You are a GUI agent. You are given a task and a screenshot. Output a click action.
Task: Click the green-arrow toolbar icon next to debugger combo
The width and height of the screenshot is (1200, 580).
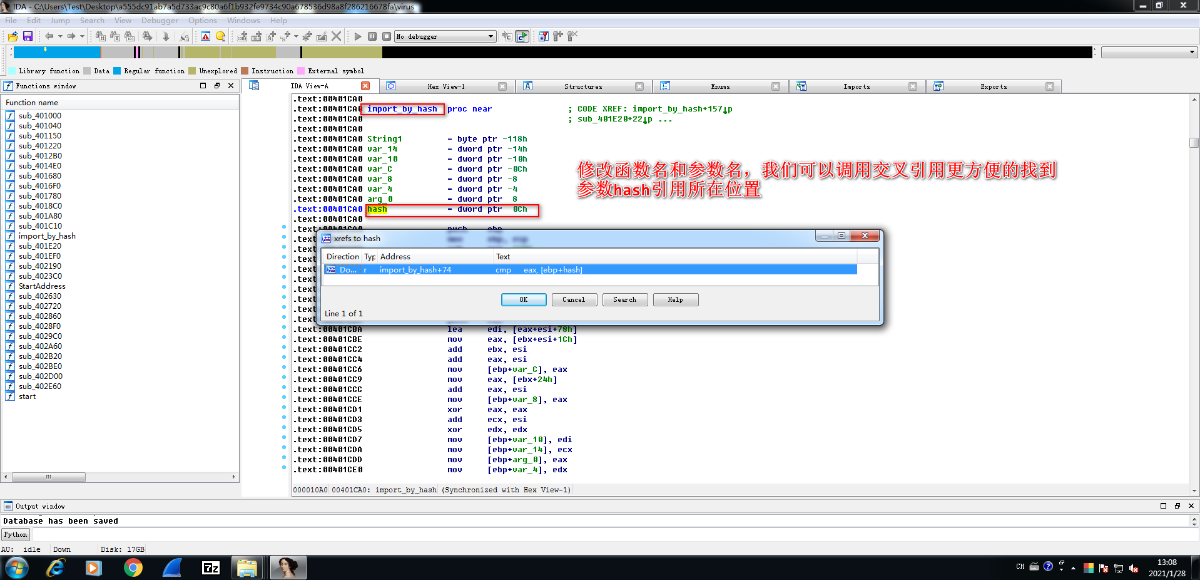pyautogui.click(x=522, y=36)
